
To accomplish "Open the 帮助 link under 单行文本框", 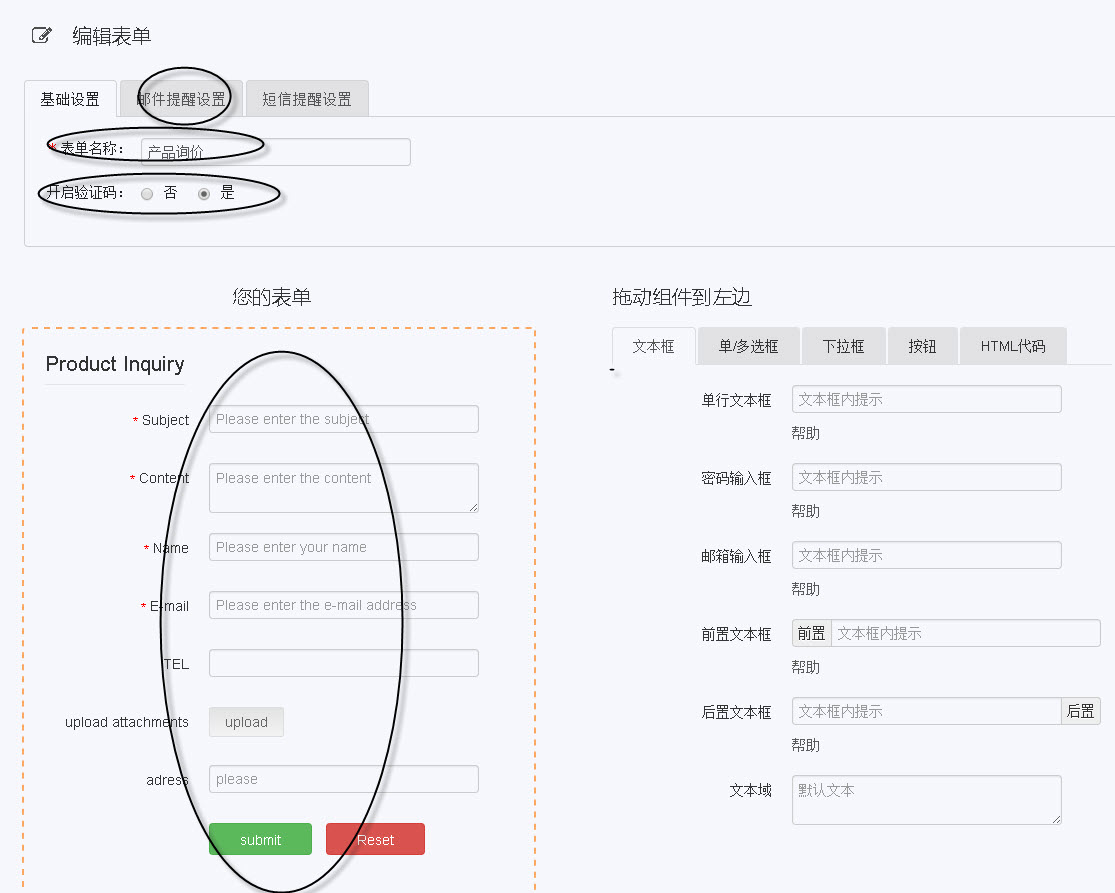I will (x=803, y=433).
